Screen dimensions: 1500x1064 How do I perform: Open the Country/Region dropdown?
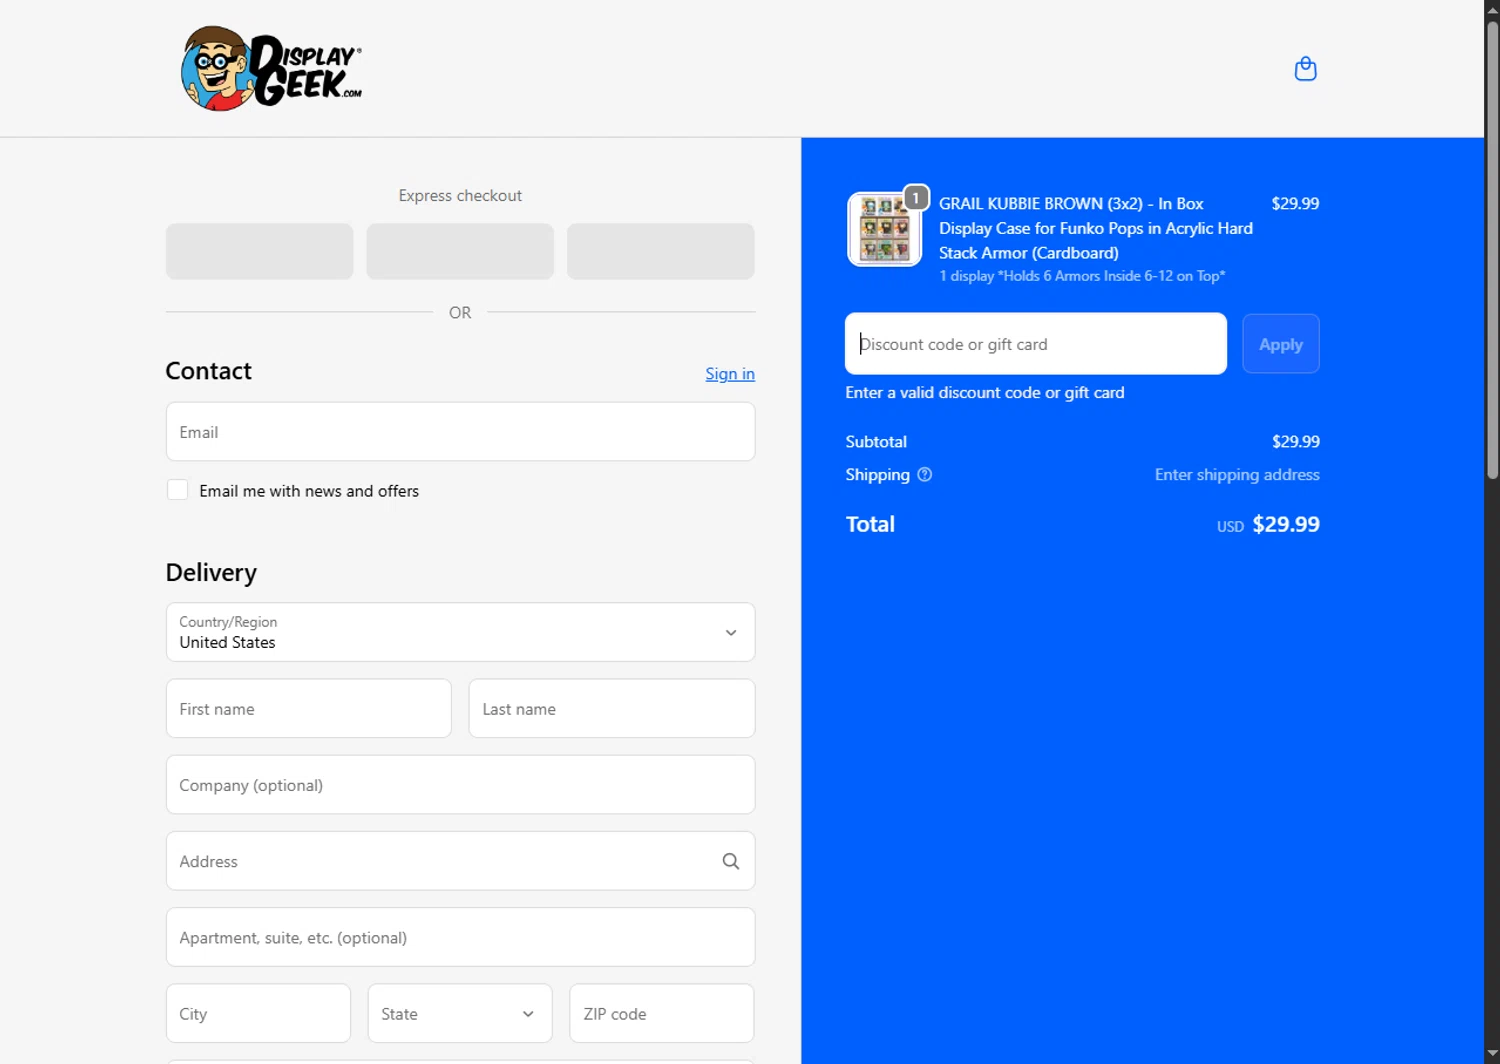click(460, 632)
